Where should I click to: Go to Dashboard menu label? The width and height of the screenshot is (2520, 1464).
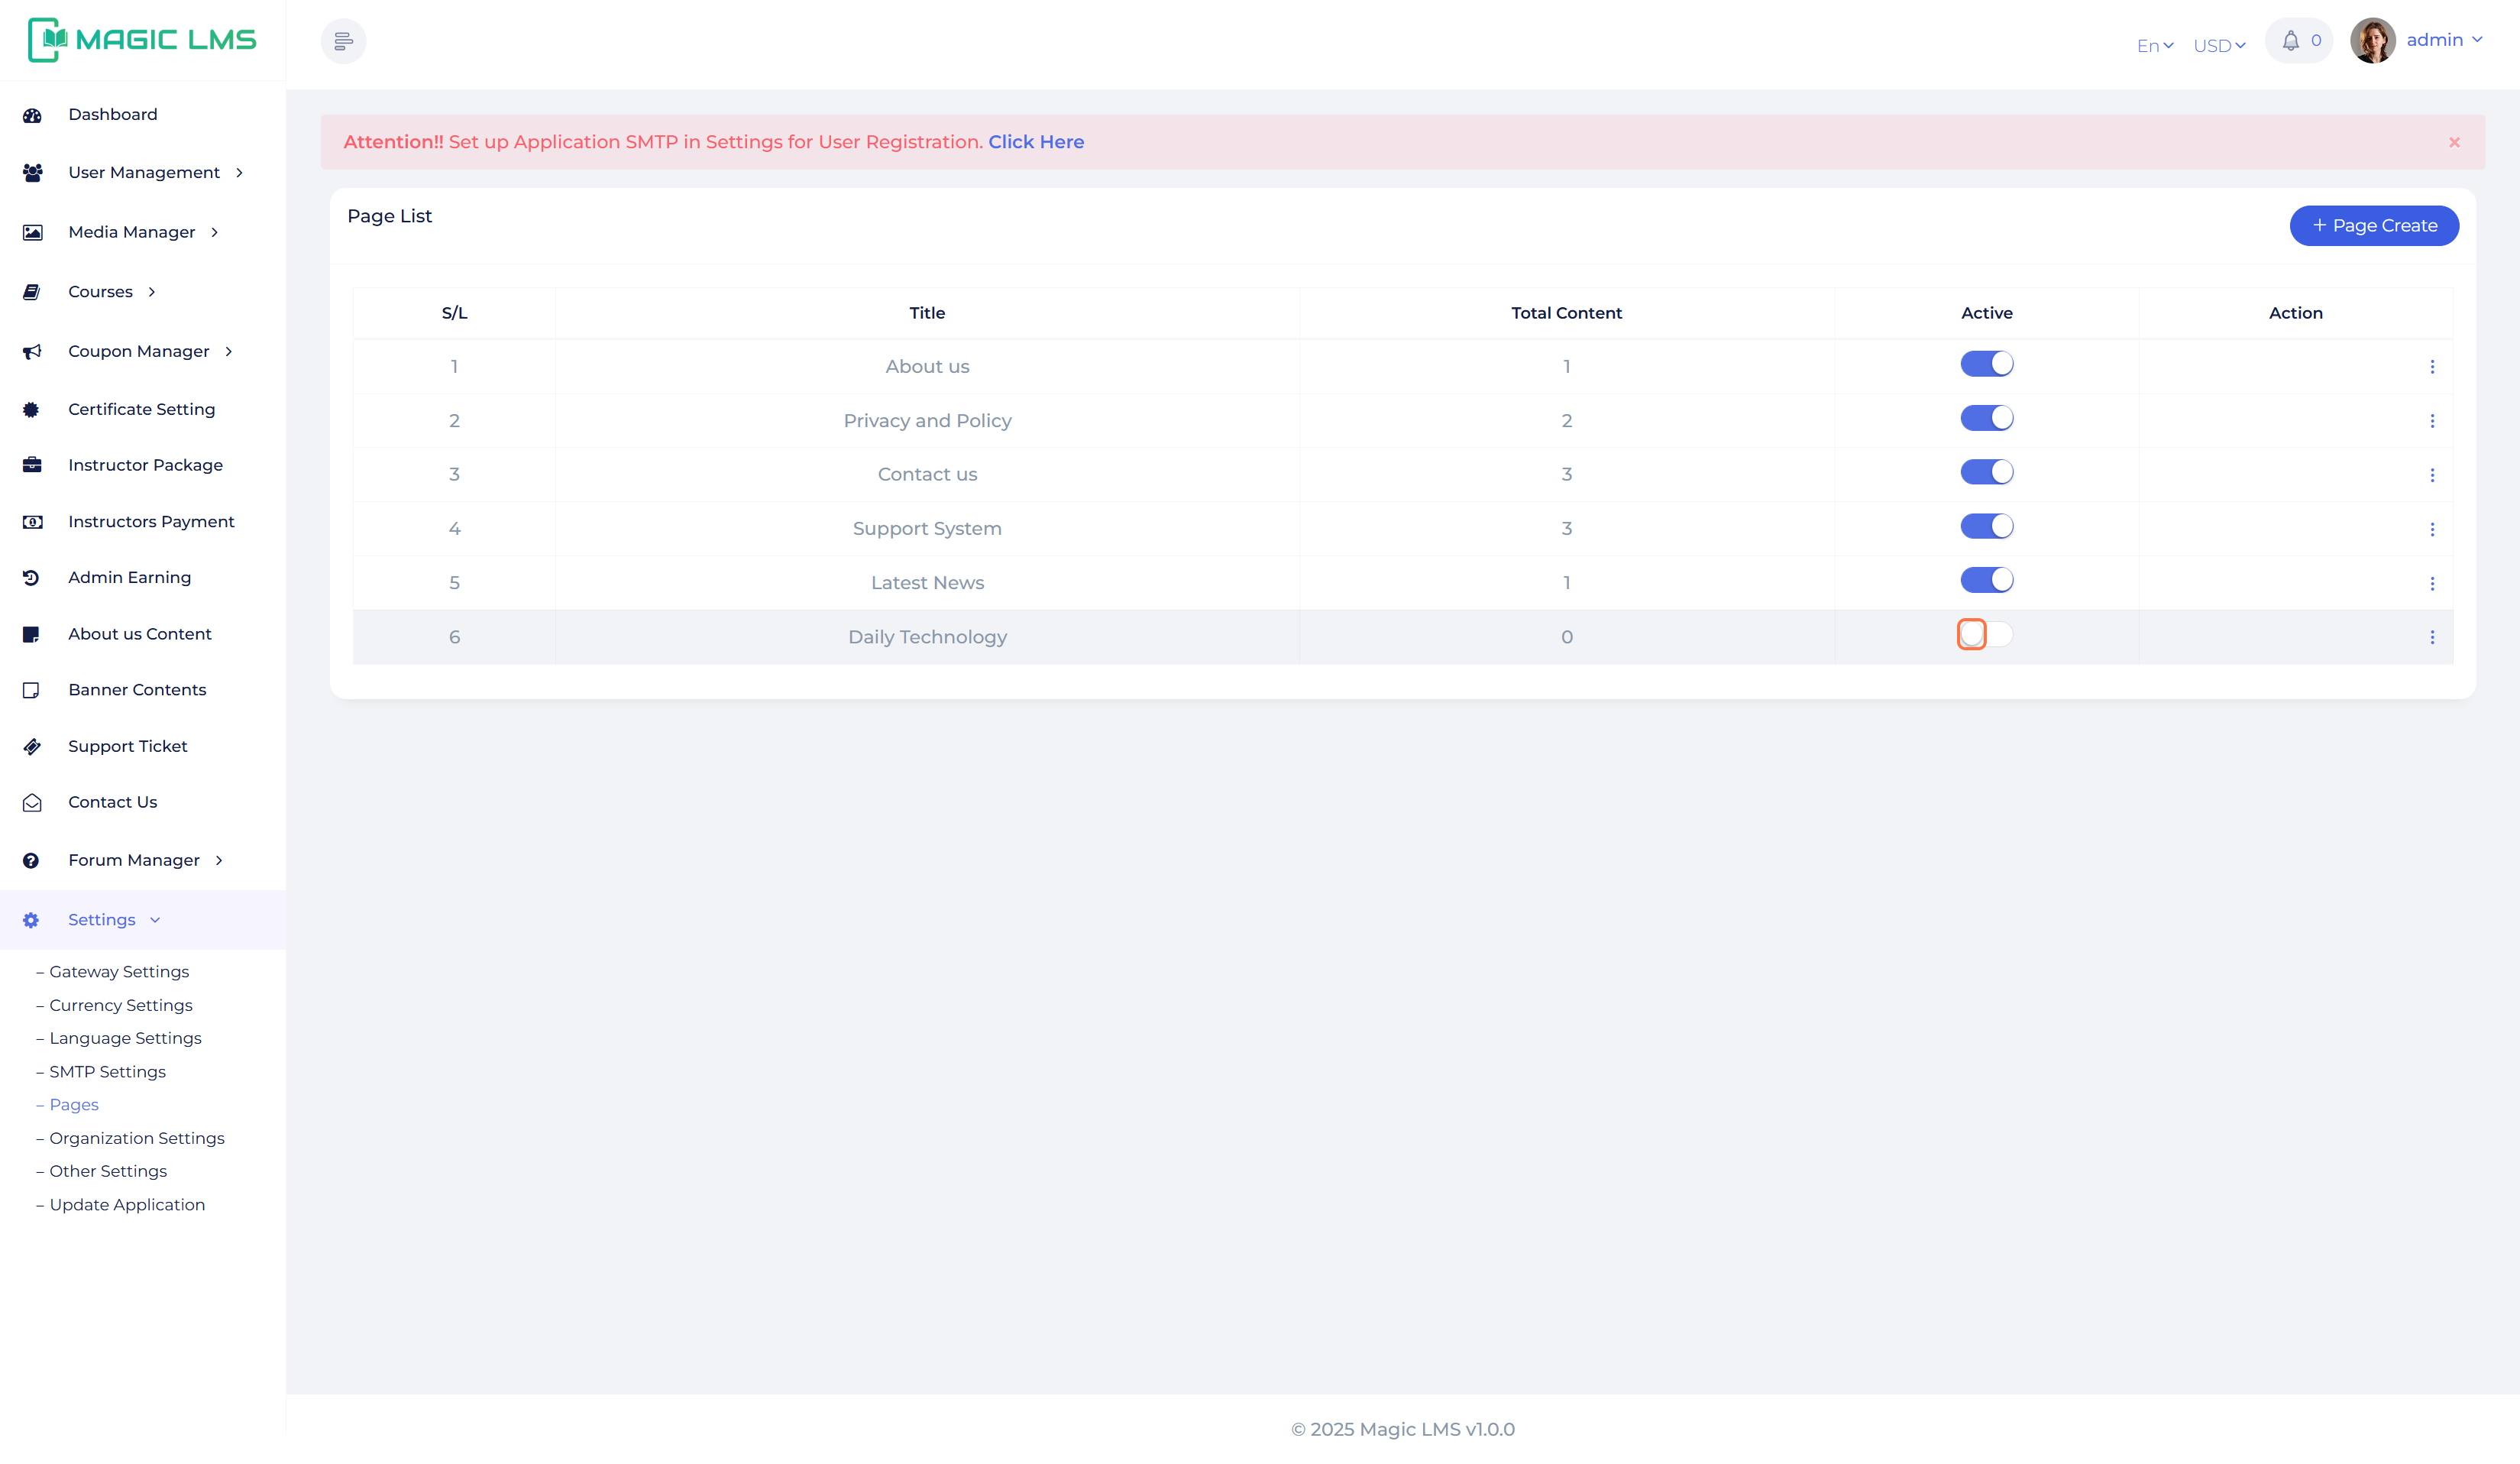[x=113, y=115]
